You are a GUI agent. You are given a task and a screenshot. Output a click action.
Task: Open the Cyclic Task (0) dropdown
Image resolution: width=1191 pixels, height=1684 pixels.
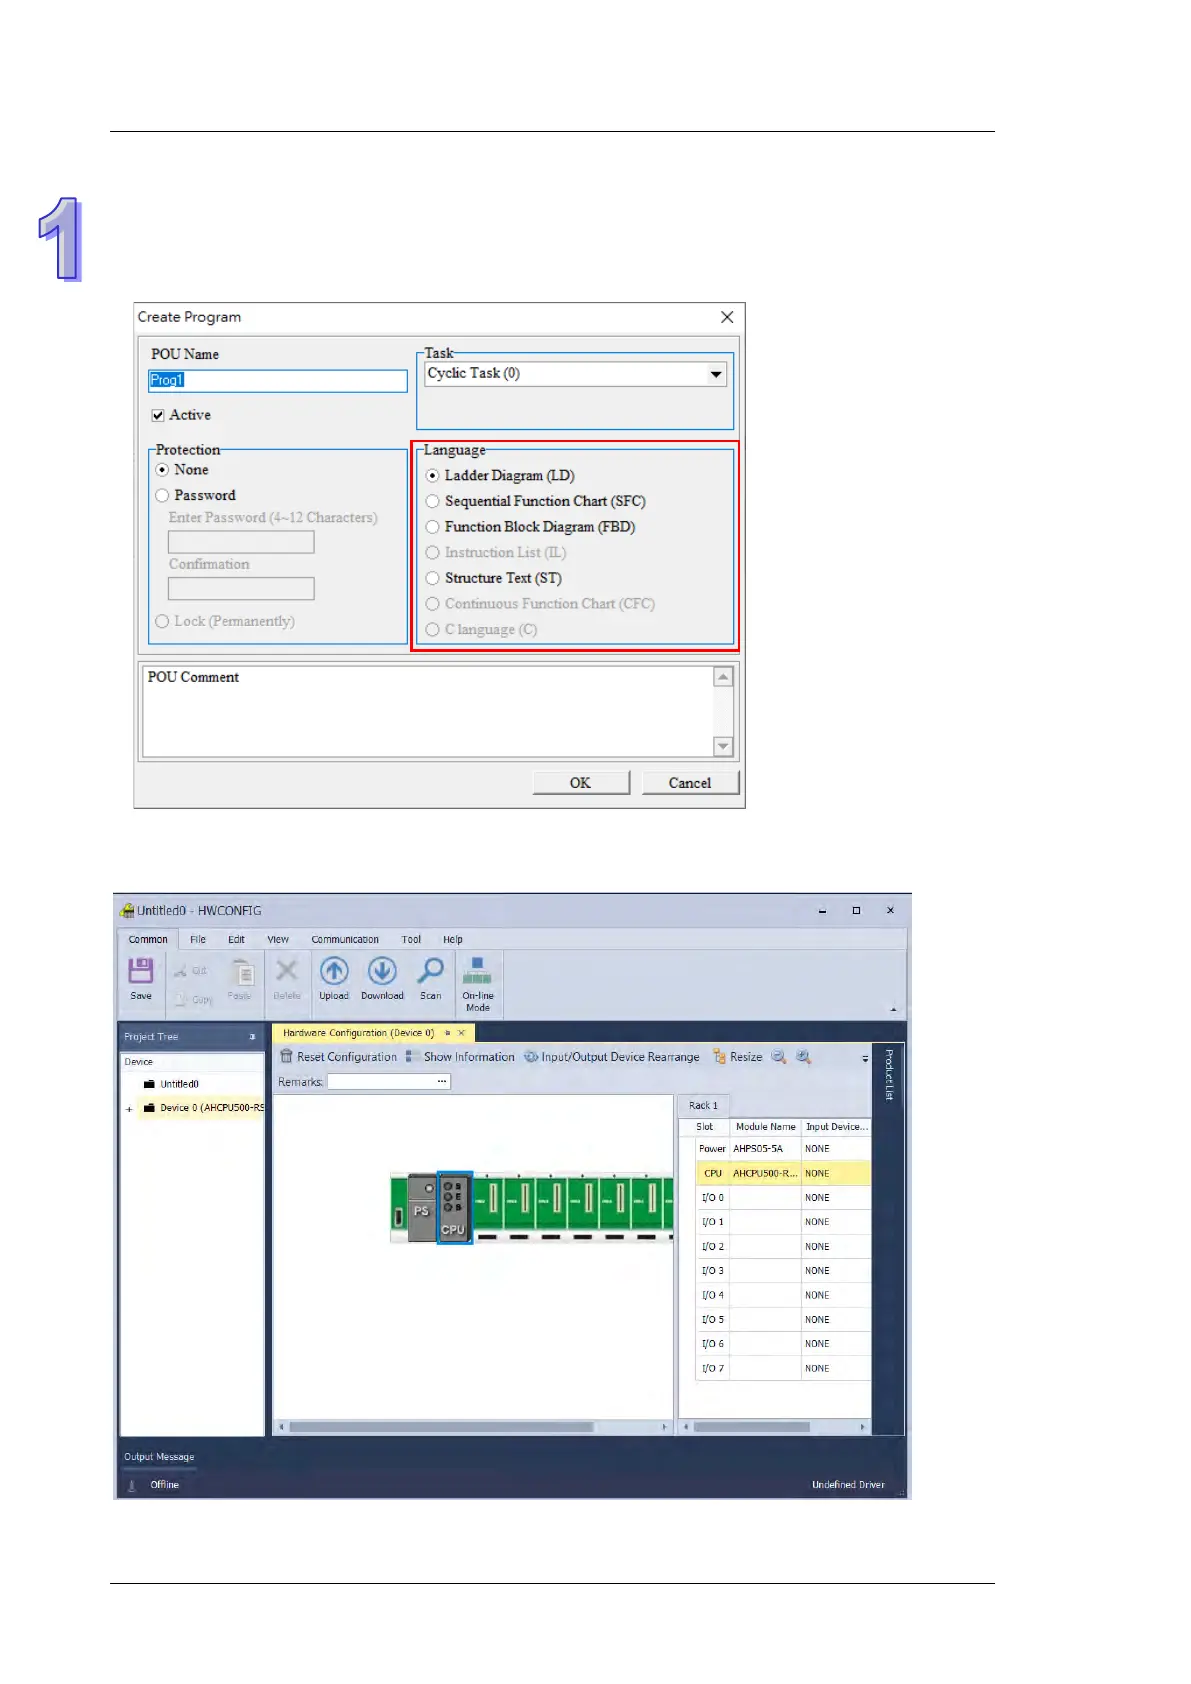point(716,374)
